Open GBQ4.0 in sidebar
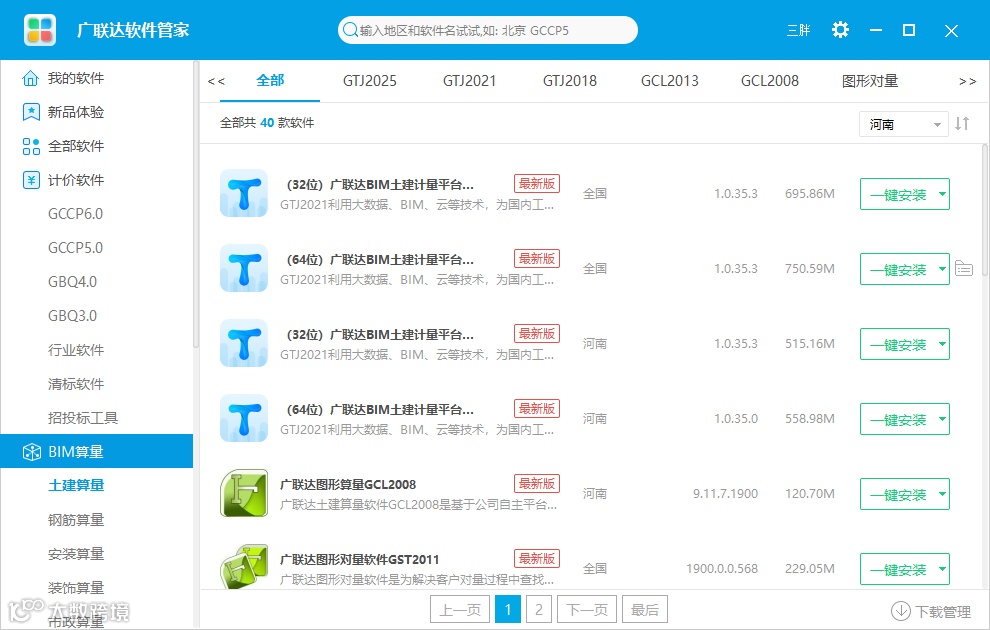 (x=73, y=282)
